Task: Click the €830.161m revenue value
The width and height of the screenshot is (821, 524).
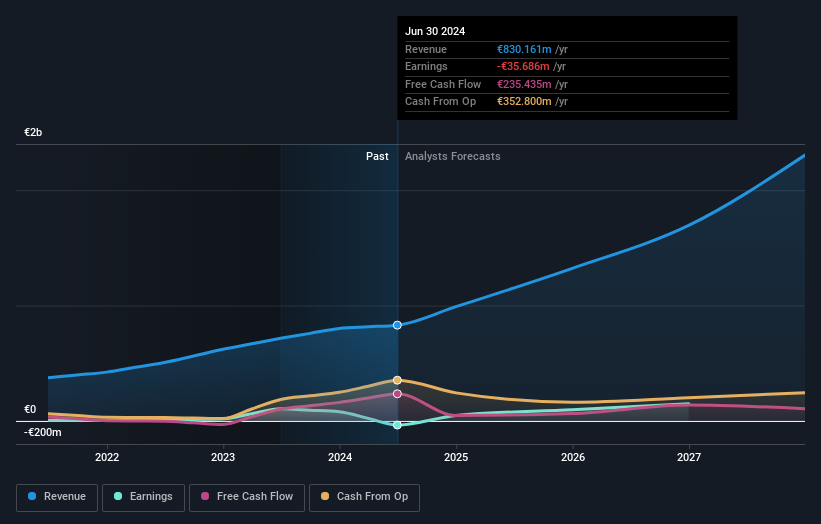Action: (524, 49)
